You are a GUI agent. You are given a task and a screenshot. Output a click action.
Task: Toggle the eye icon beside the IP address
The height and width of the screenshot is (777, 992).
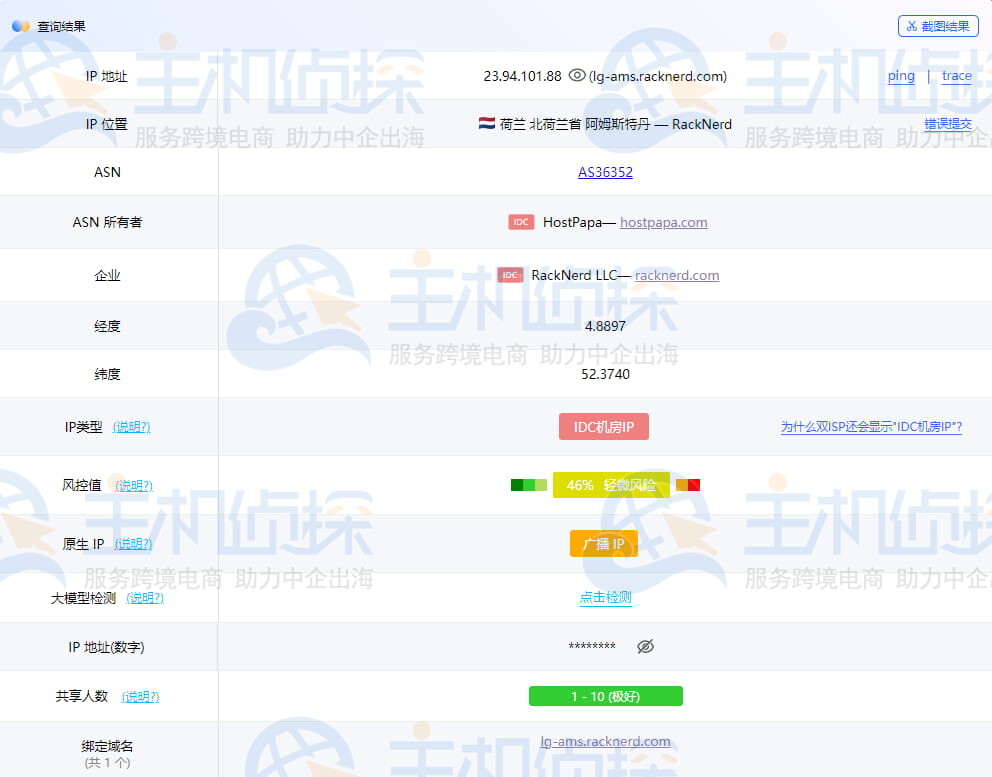[x=577, y=75]
